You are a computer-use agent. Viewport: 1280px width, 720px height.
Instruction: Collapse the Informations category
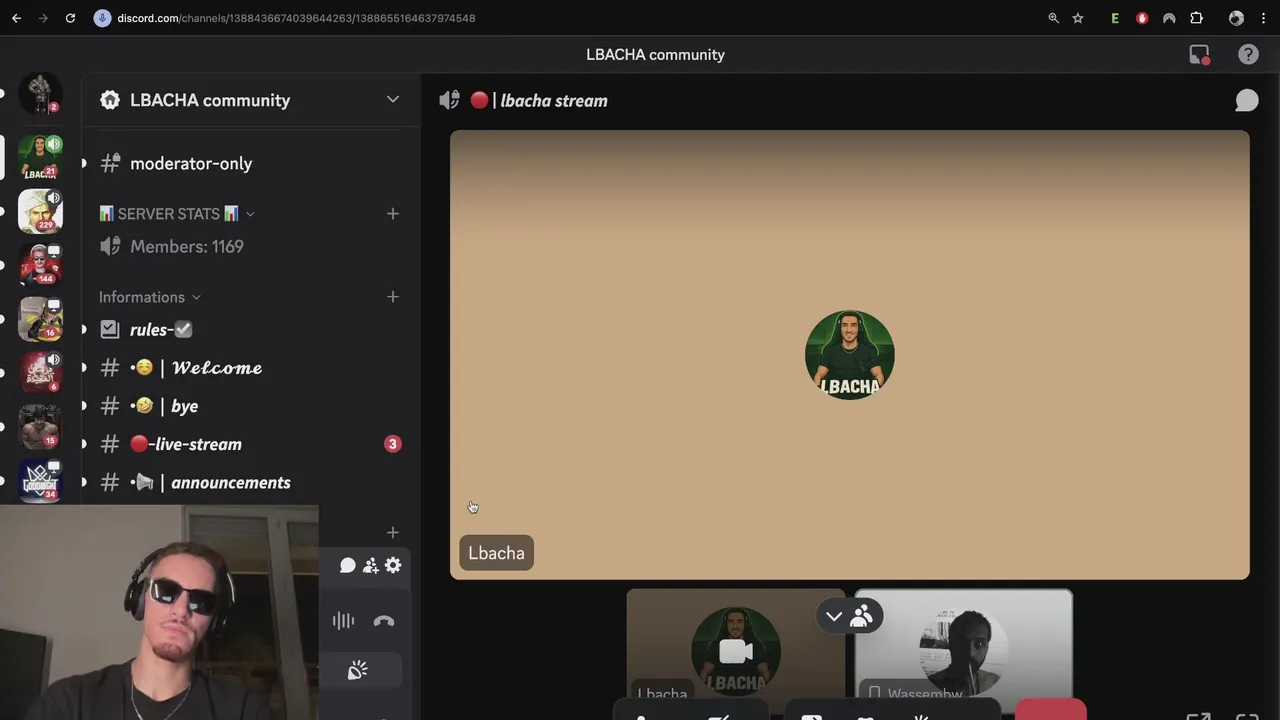point(150,297)
